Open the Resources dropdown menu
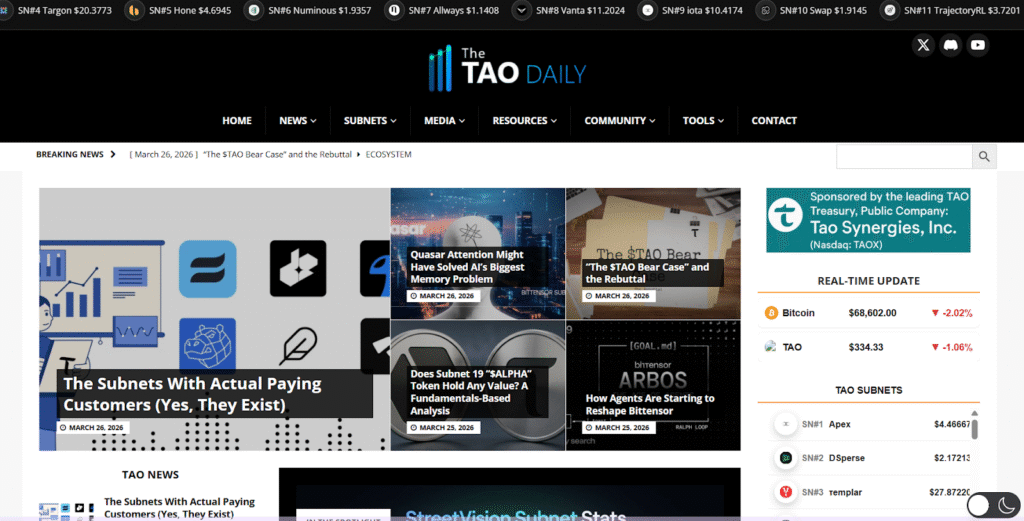 point(525,121)
